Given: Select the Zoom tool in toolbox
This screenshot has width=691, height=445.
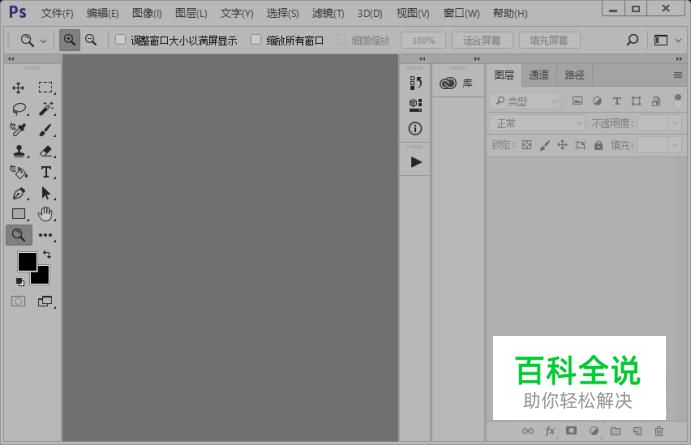Looking at the screenshot, I should point(19,235).
